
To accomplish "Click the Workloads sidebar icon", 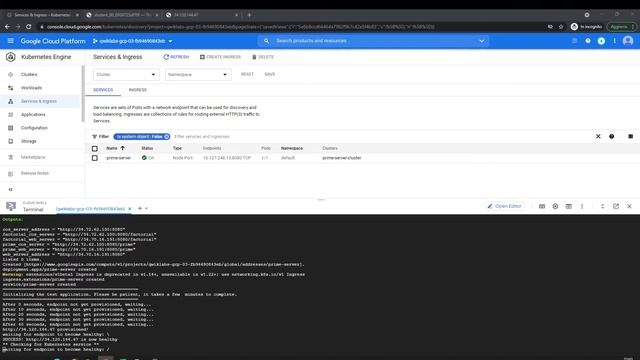I will click(11, 88).
